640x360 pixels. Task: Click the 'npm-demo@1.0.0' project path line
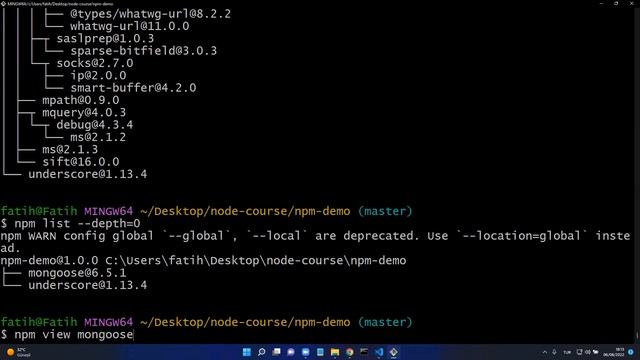pyautogui.click(x=203, y=261)
